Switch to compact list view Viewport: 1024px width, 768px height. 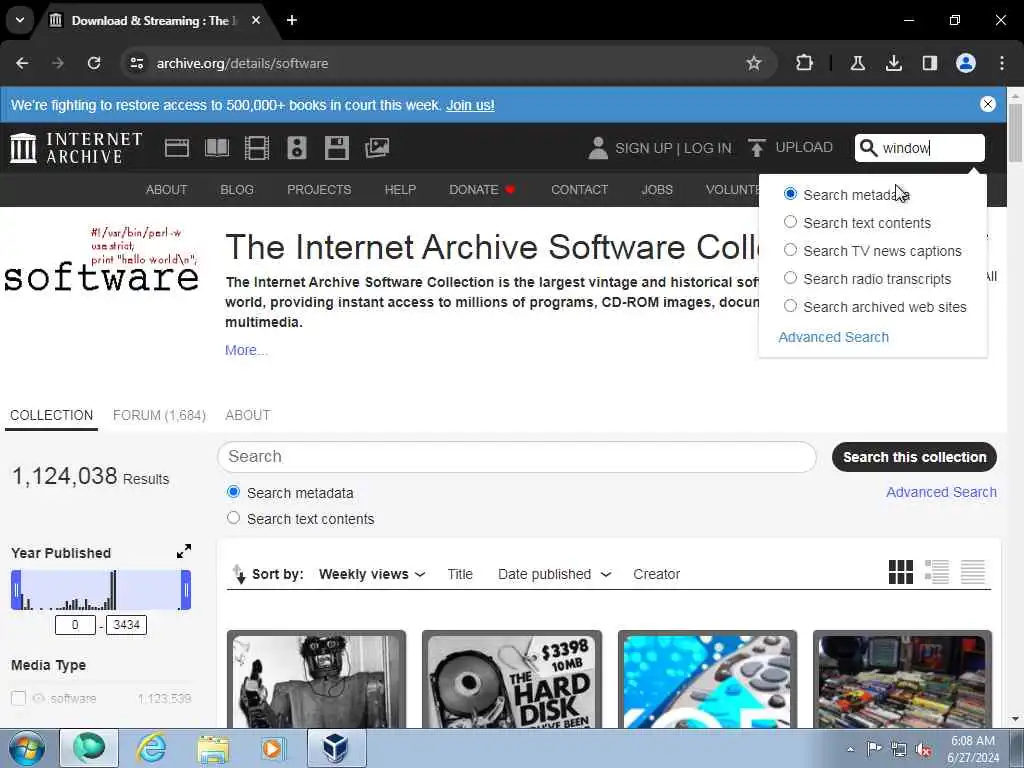click(972, 572)
